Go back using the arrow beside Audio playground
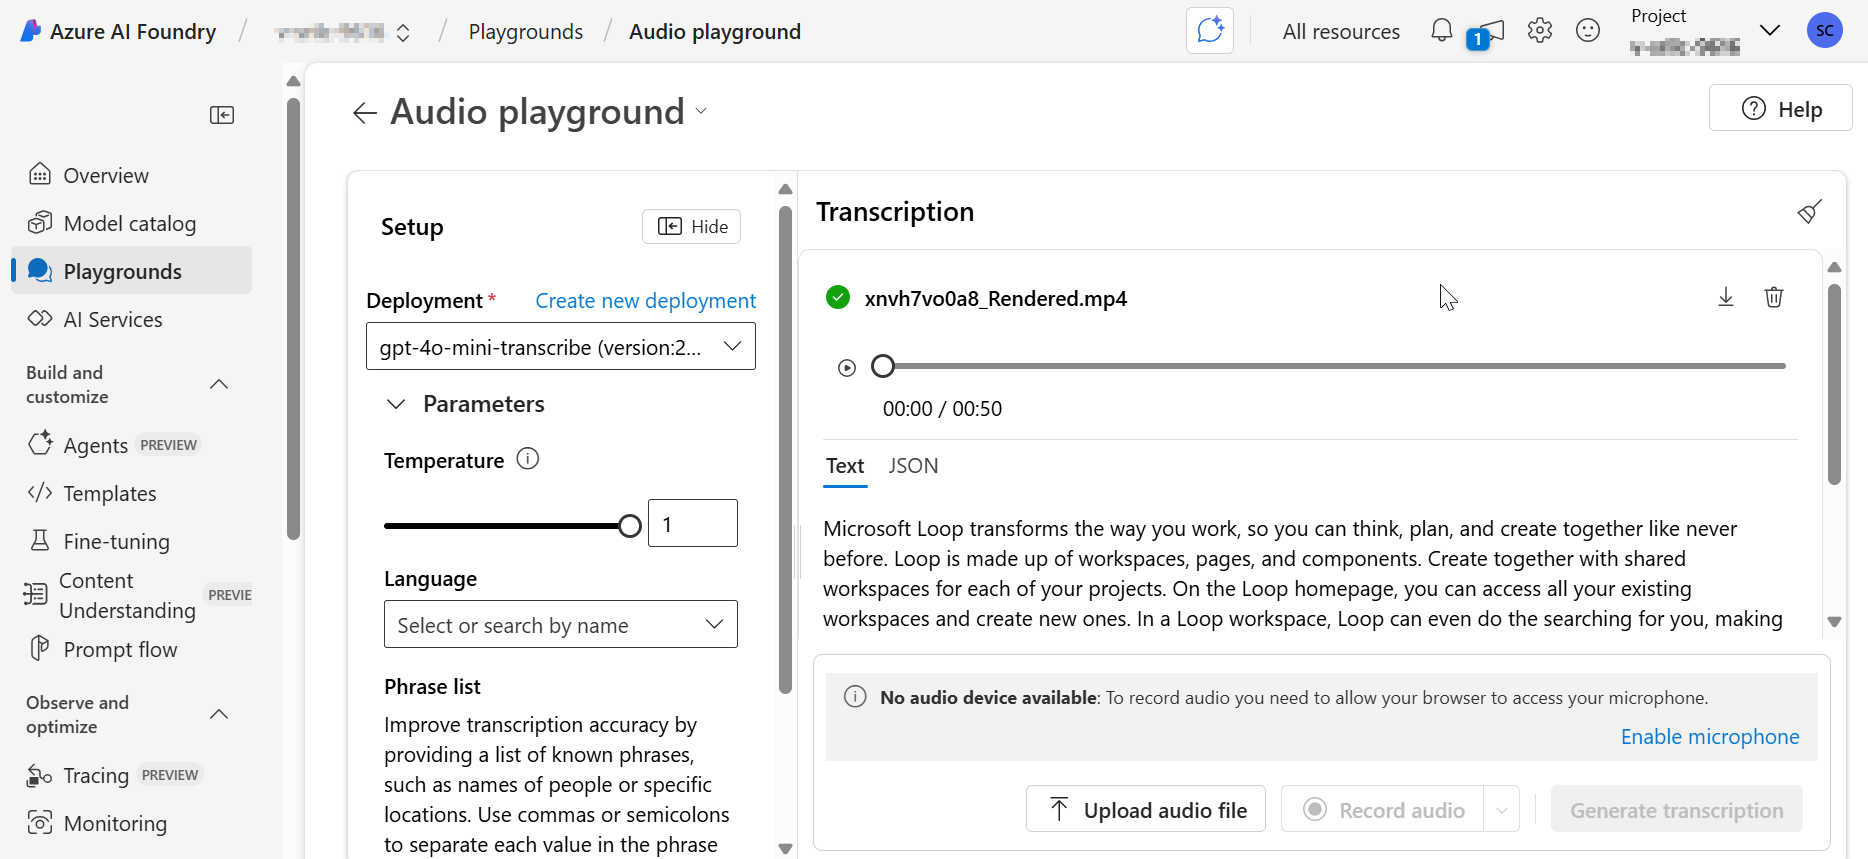1868x859 pixels. point(365,113)
